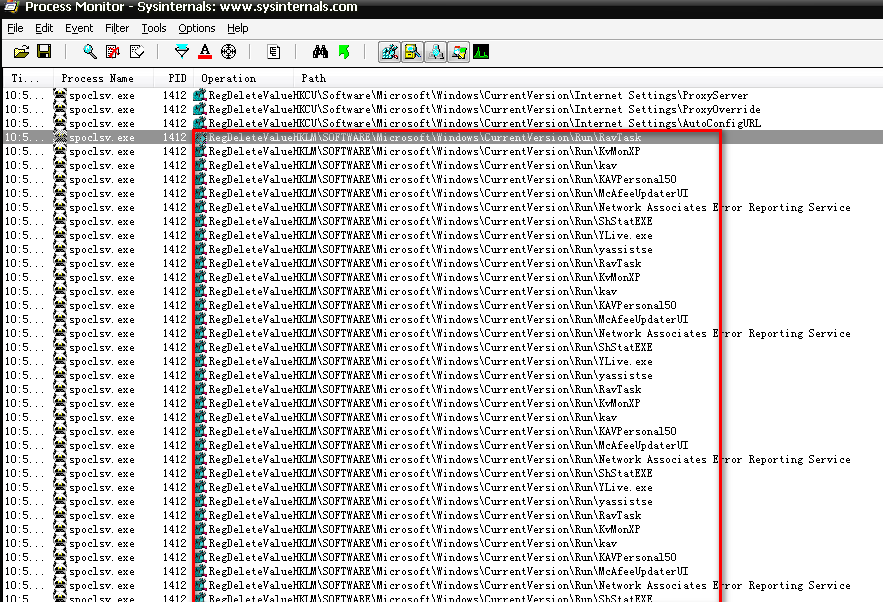Screen dimensions: 883x602
Task: Open the File menu
Action: pyautogui.click(x=15, y=28)
